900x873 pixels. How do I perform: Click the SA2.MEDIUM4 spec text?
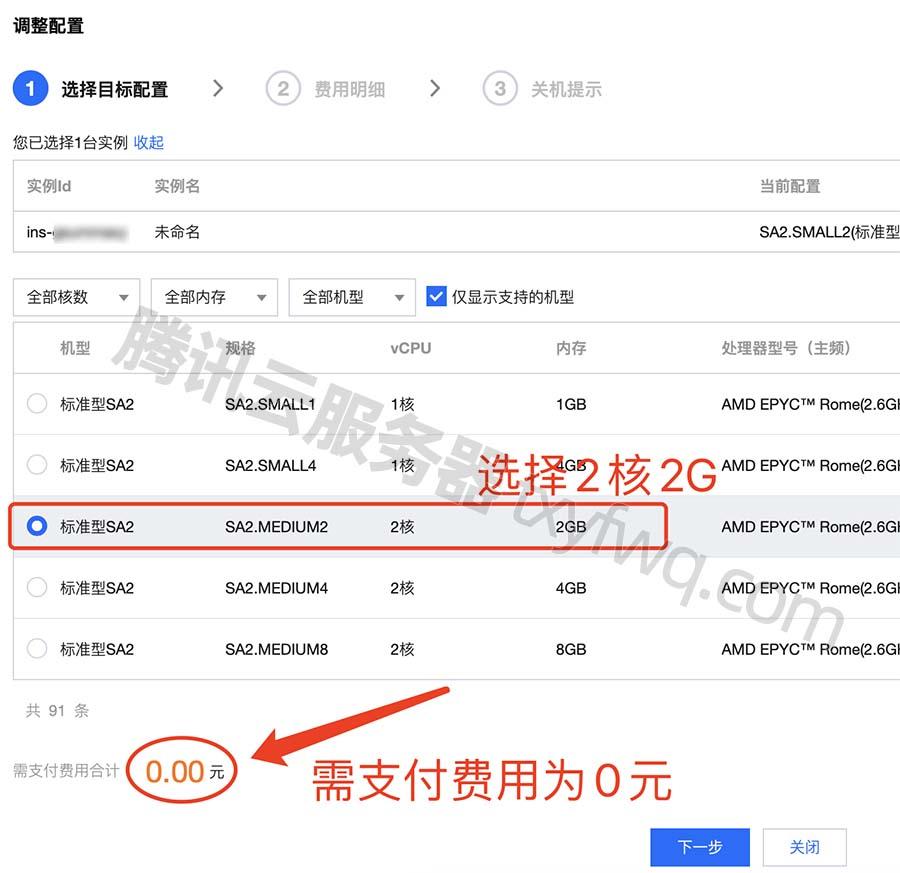coord(276,588)
